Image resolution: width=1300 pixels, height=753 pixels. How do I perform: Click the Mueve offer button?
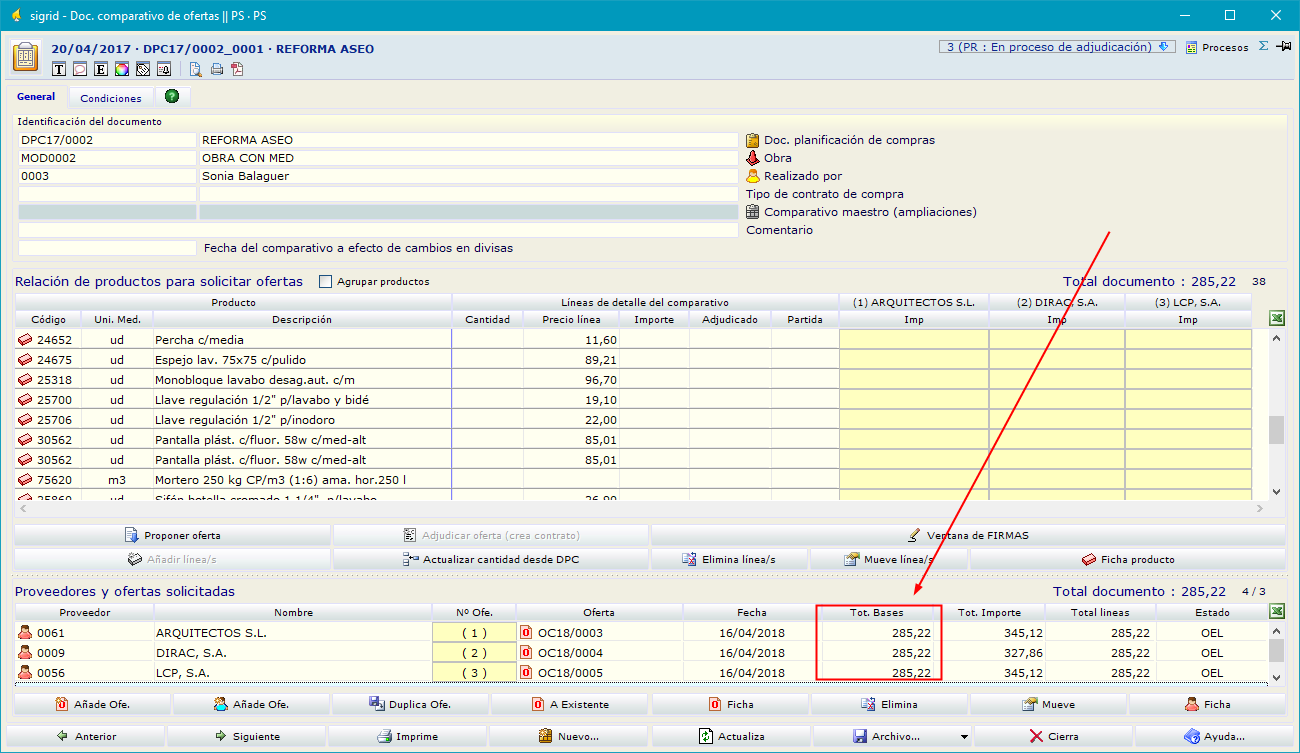(1048, 704)
